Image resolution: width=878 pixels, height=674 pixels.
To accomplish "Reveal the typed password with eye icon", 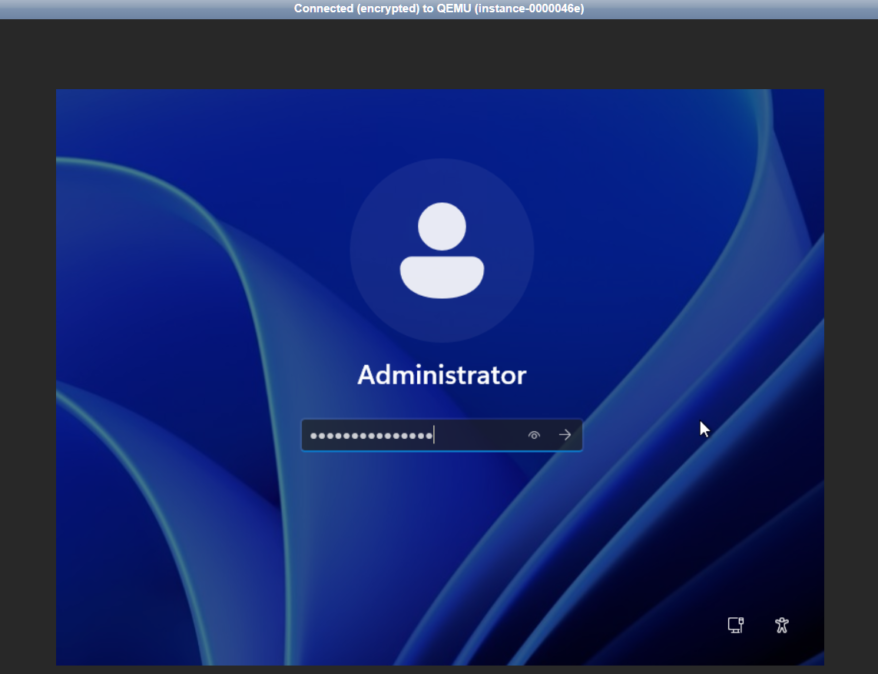I will pyautogui.click(x=534, y=435).
